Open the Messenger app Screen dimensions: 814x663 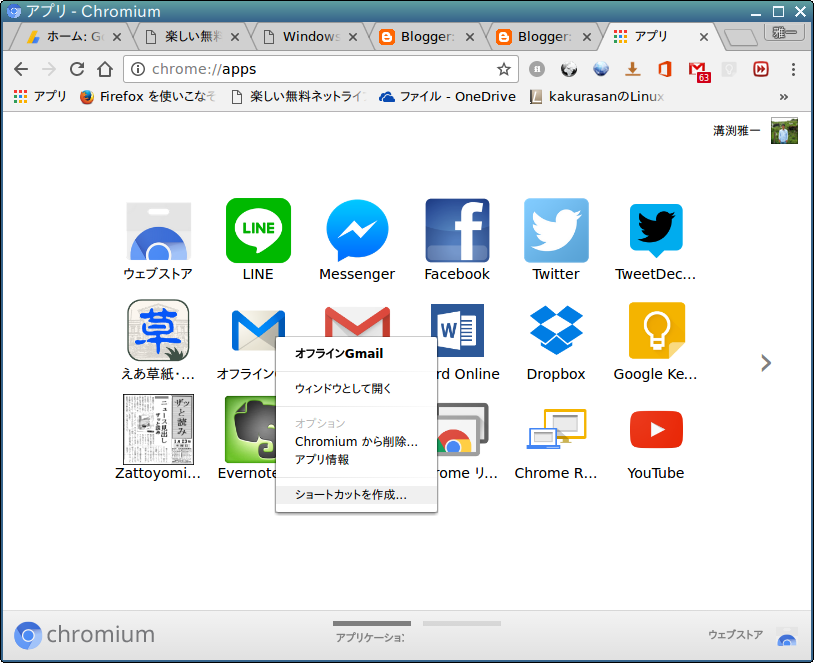point(357,231)
